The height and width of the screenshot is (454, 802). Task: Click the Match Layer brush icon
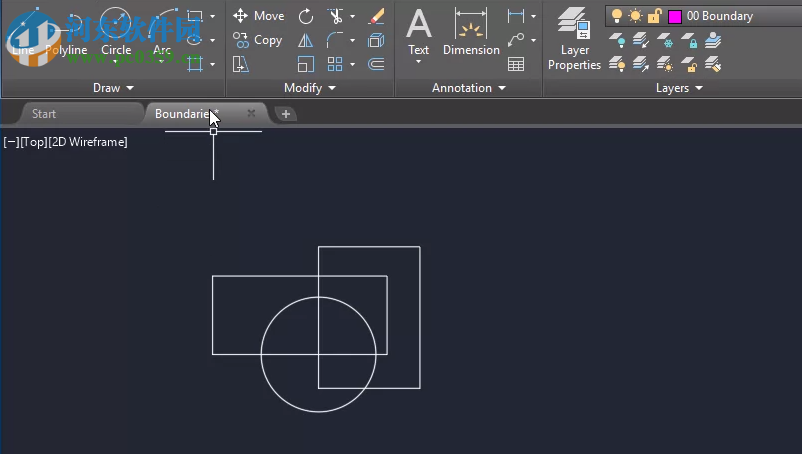[x=712, y=64]
